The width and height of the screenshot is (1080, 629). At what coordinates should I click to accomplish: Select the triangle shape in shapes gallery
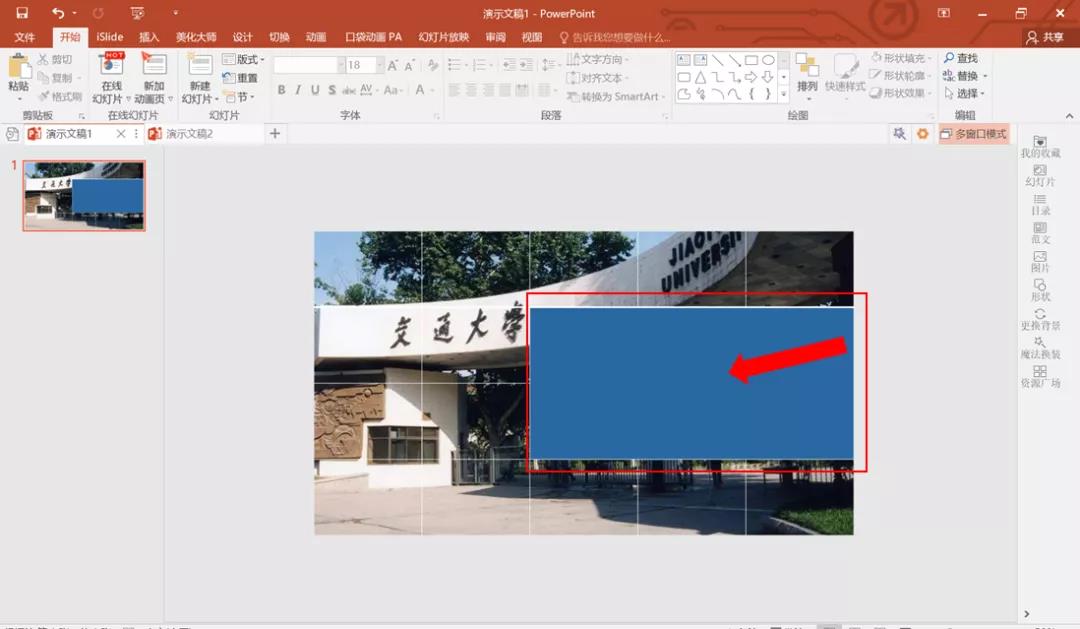[700, 77]
